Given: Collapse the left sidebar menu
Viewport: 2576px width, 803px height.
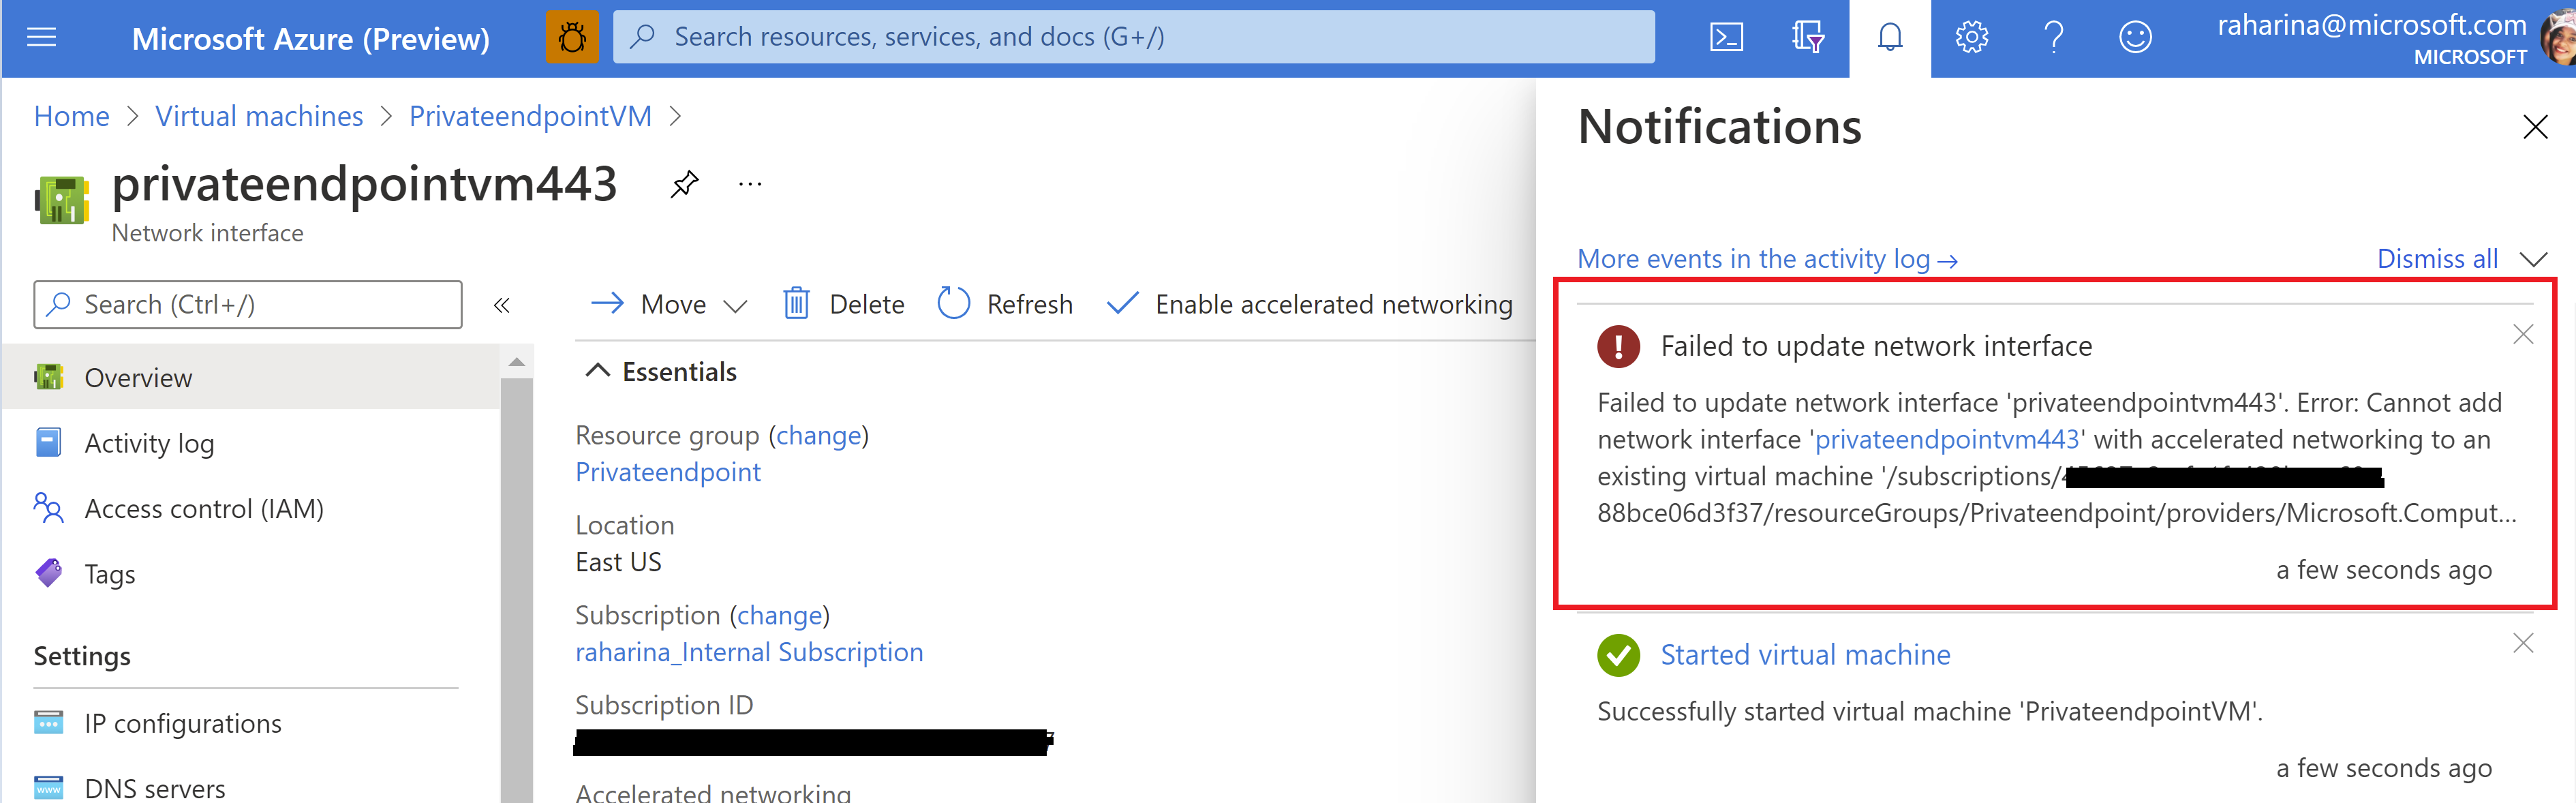Looking at the screenshot, I should point(502,305).
